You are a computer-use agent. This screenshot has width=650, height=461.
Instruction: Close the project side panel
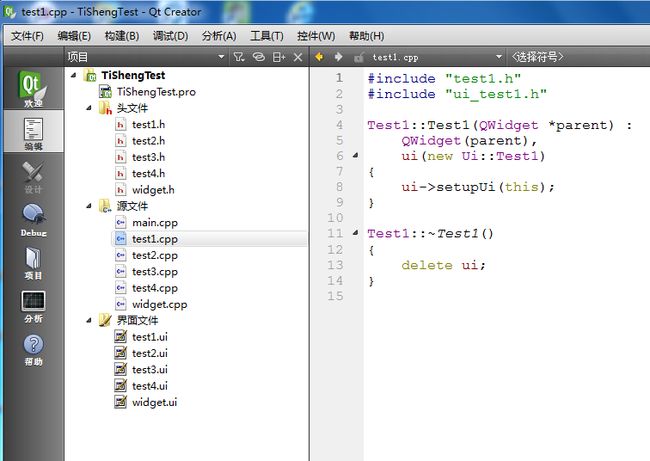pyautogui.click(x=298, y=57)
